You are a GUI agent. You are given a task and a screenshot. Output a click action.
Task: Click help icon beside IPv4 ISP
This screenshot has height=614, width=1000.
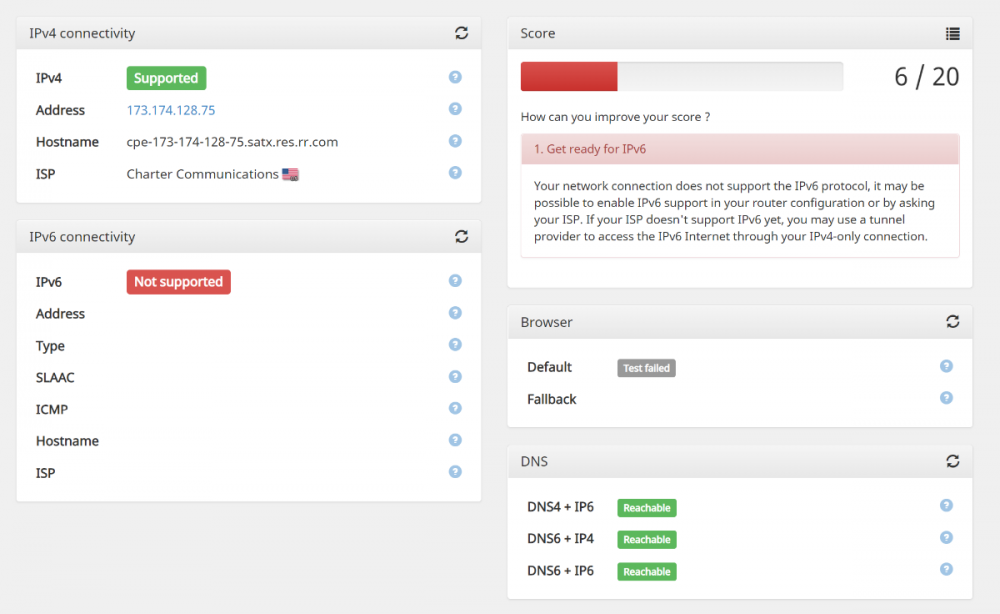coord(455,173)
